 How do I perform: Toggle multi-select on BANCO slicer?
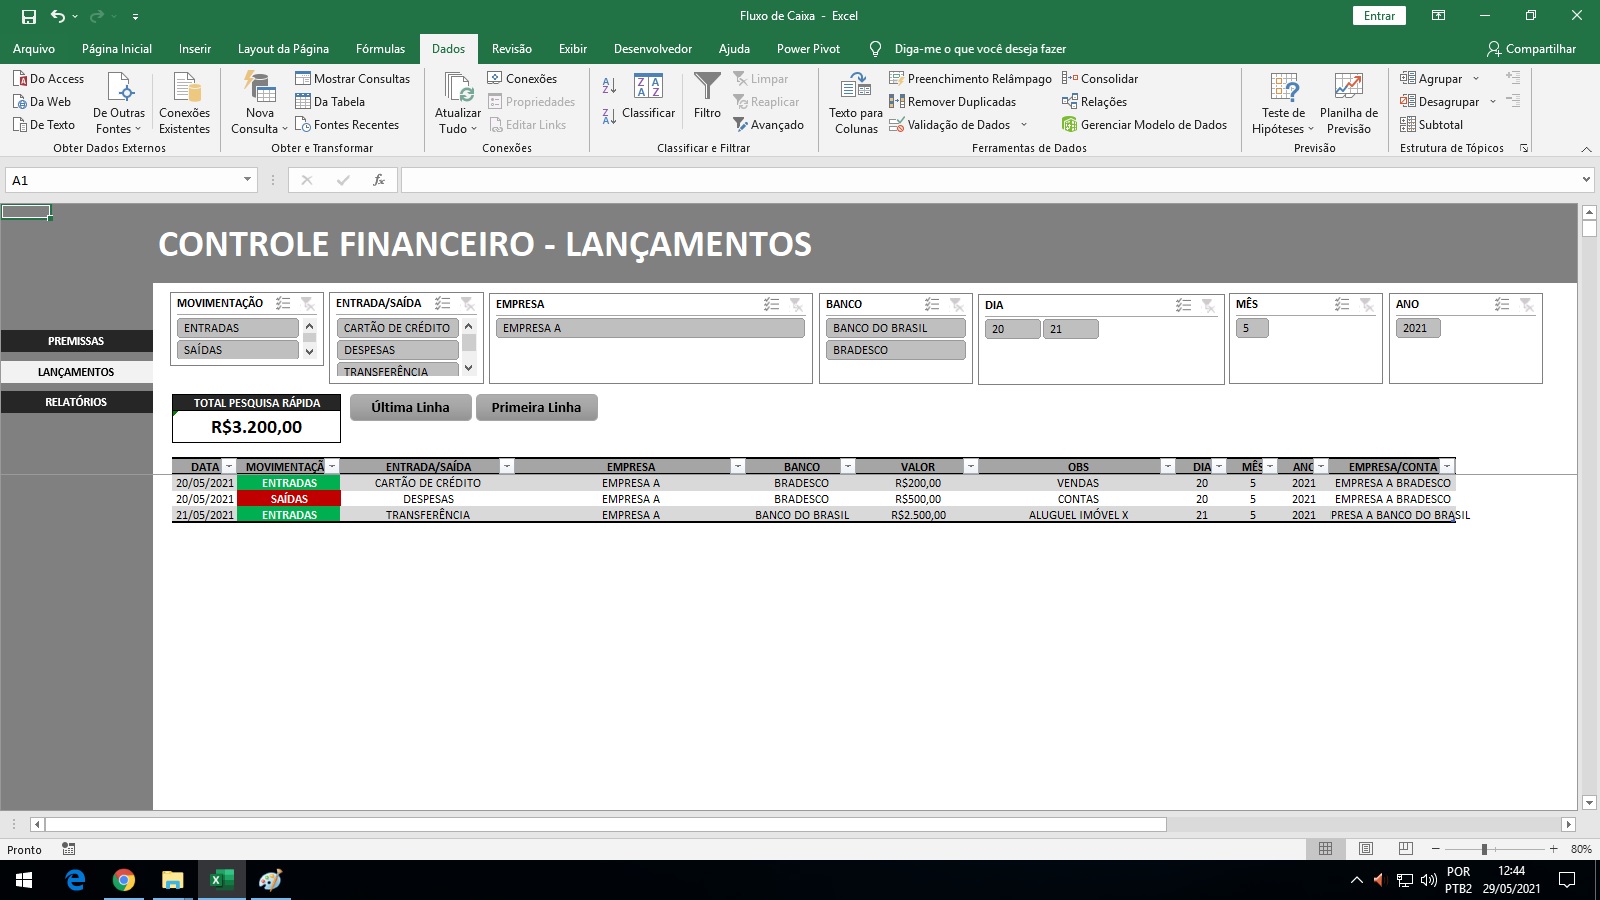tap(932, 304)
